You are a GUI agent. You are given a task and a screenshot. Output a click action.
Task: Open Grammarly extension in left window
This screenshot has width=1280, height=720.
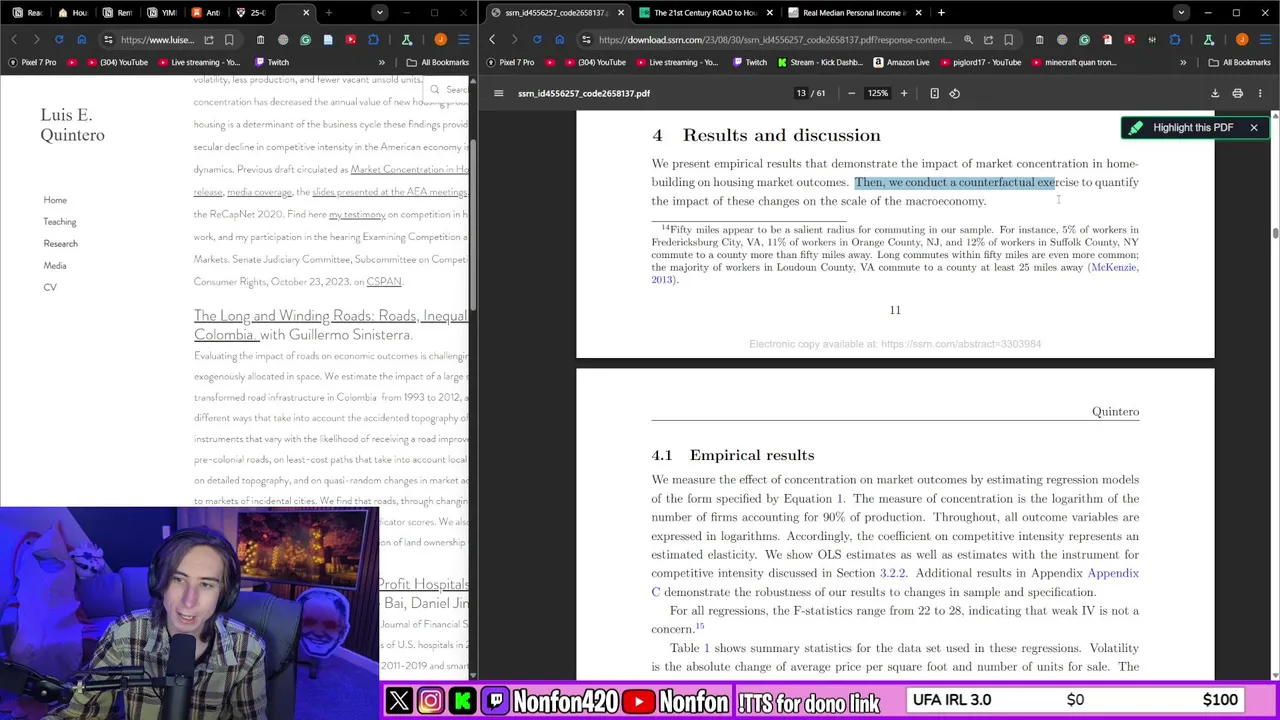(x=305, y=40)
